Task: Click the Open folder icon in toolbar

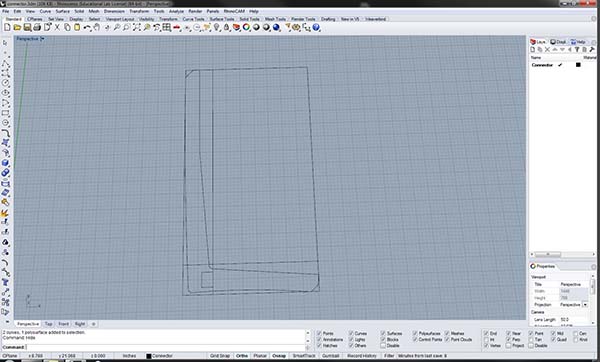Action: [x=17, y=28]
